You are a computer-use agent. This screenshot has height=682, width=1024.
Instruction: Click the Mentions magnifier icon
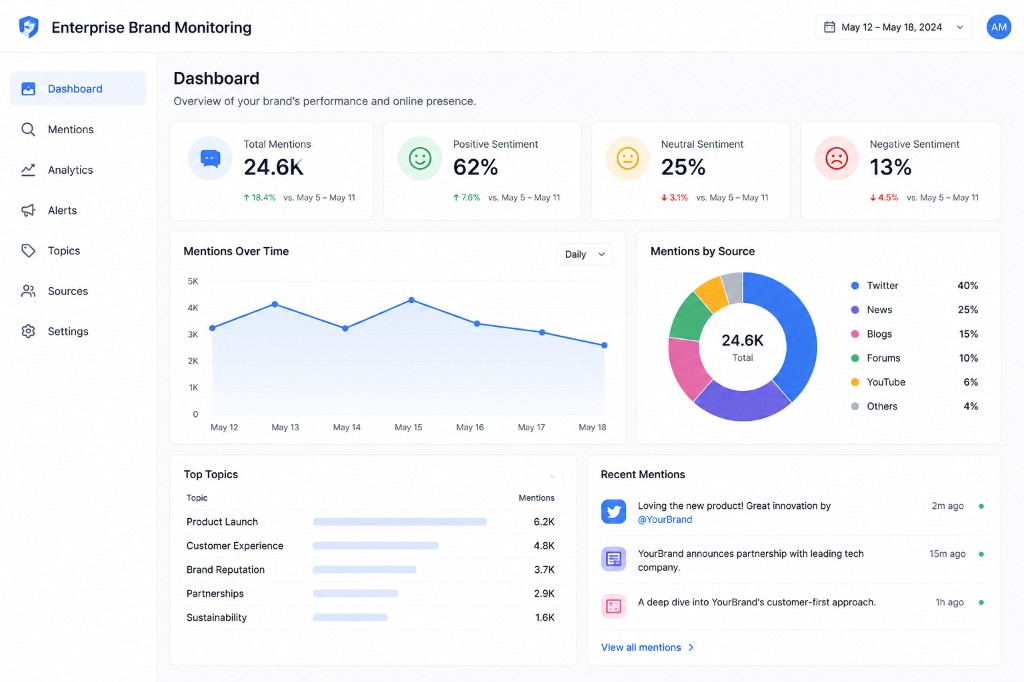coord(28,129)
